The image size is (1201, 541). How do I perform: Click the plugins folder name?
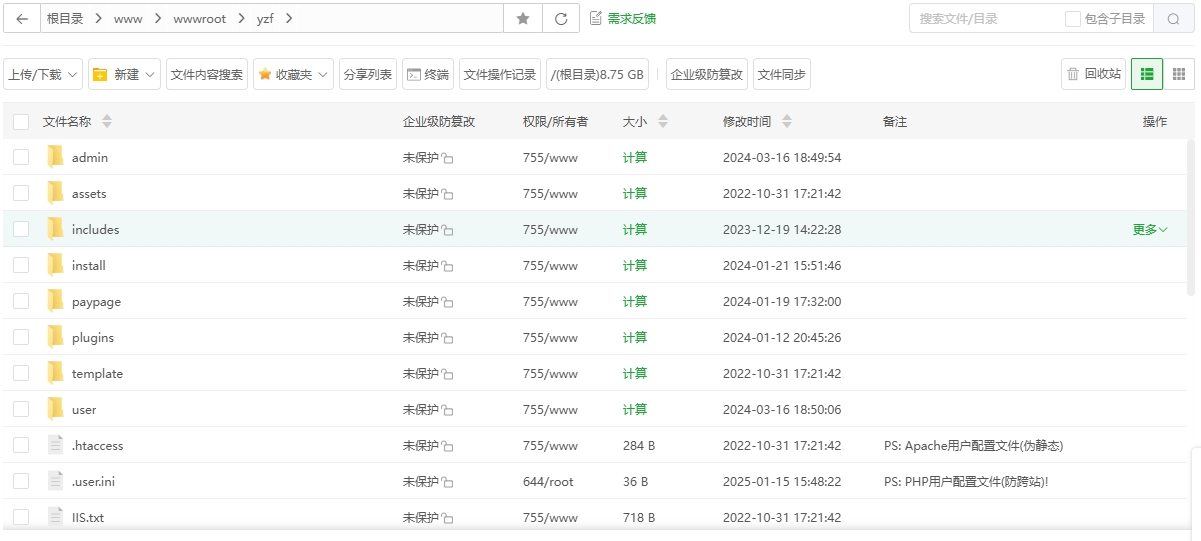coord(93,337)
